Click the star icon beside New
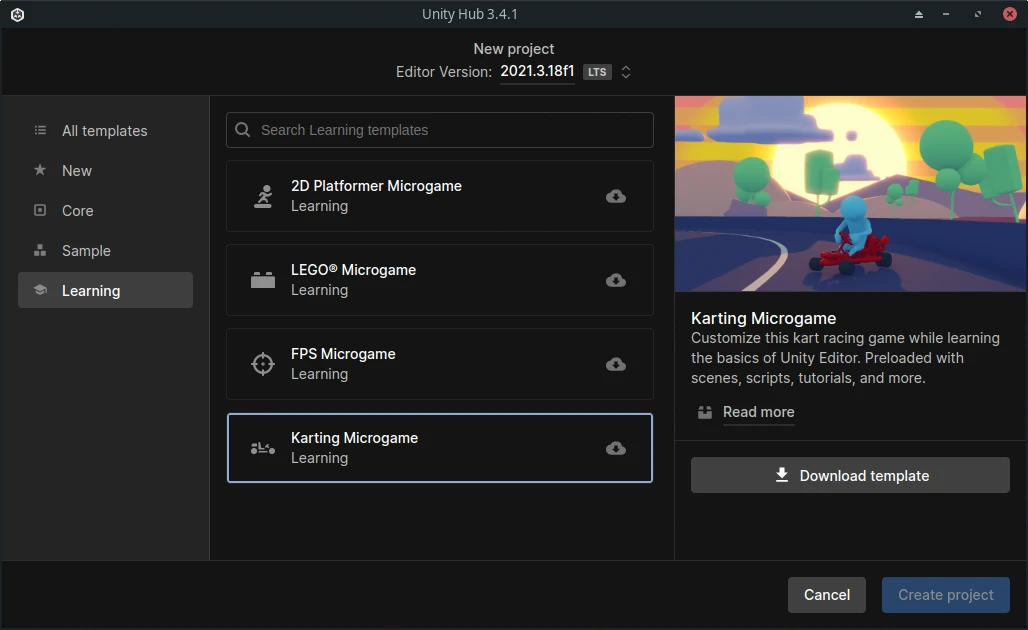The image size is (1028, 630). 40,170
